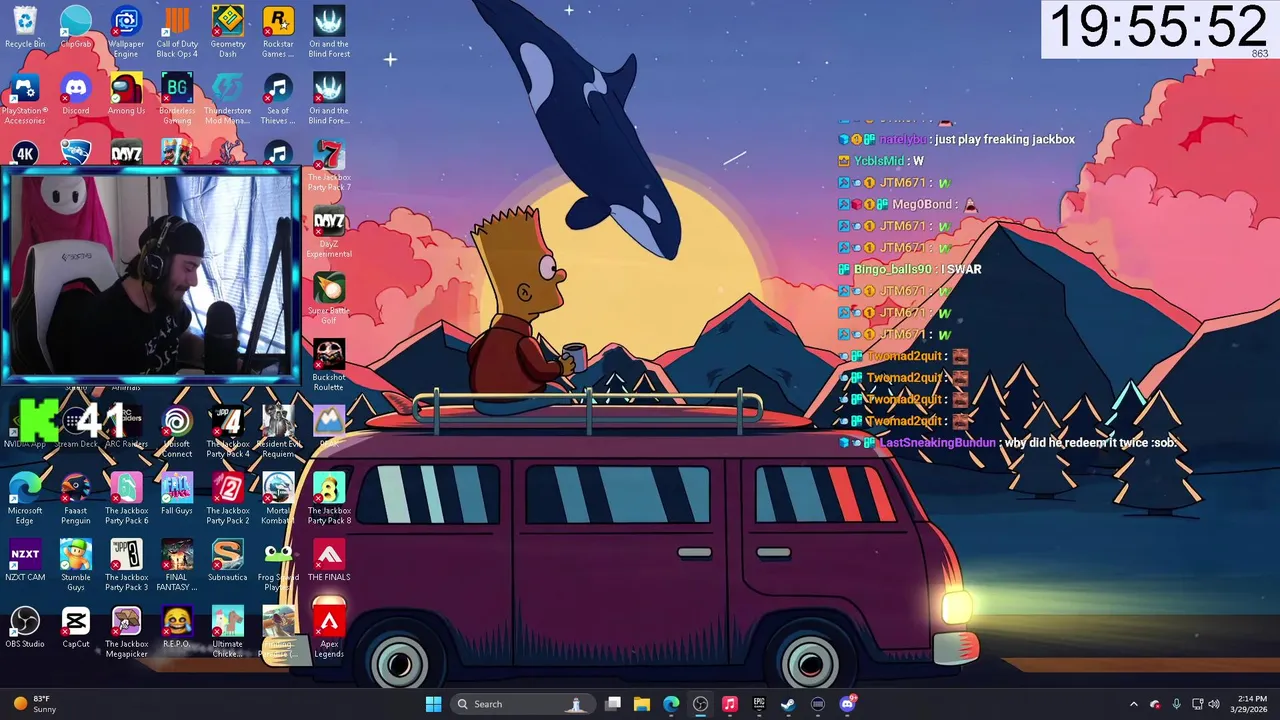Image resolution: width=1280 pixels, height=720 pixels.
Task: Select the Subnautica desktop icon
Action: click(228, 562)
